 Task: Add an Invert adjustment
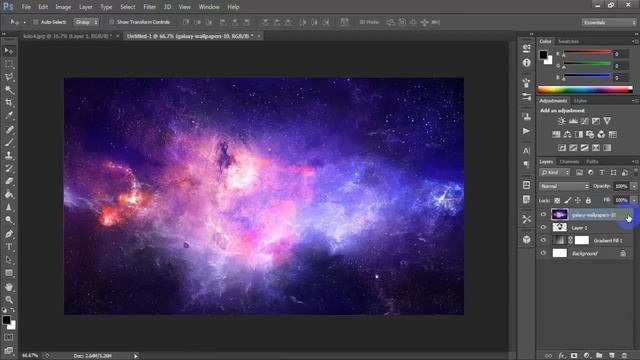pyautogui.click(x=562, y=148)
